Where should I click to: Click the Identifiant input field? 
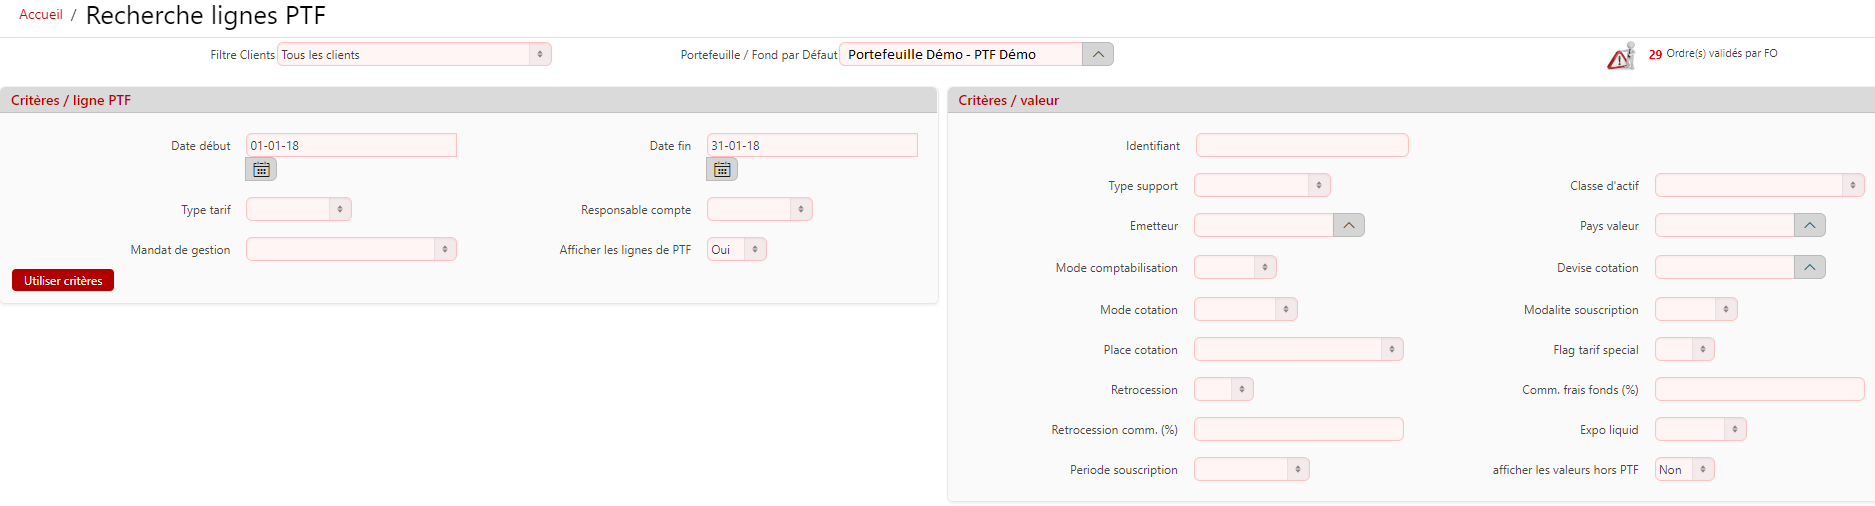1302,146
